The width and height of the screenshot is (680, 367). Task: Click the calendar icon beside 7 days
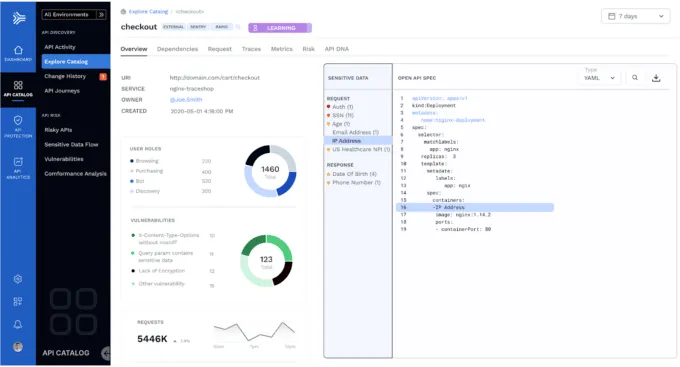[611, 16]
